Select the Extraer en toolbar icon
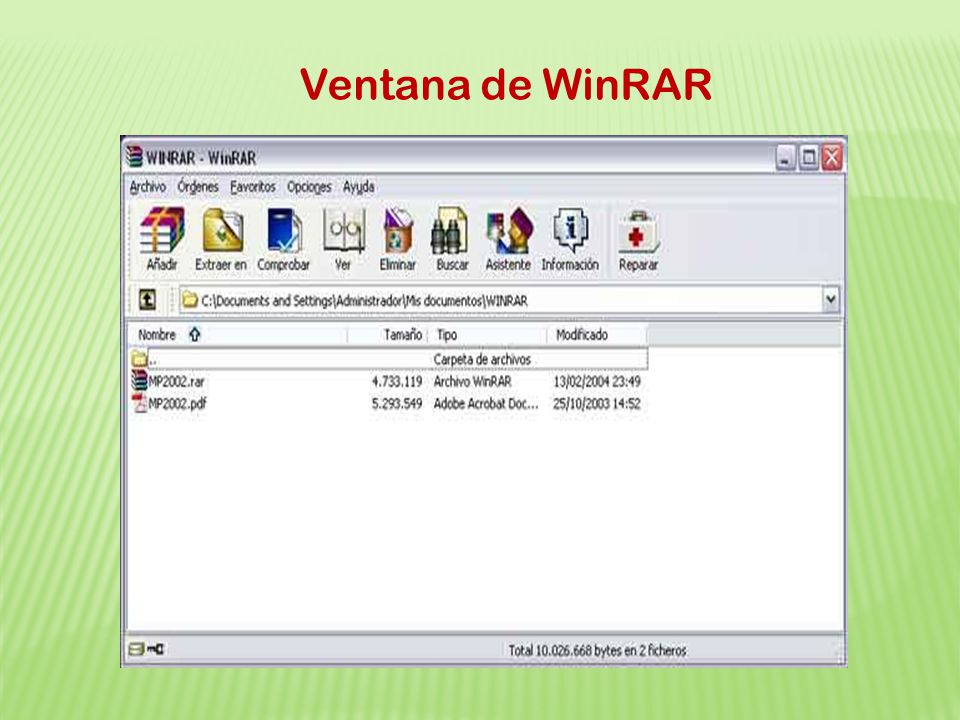 click(222, 230)
